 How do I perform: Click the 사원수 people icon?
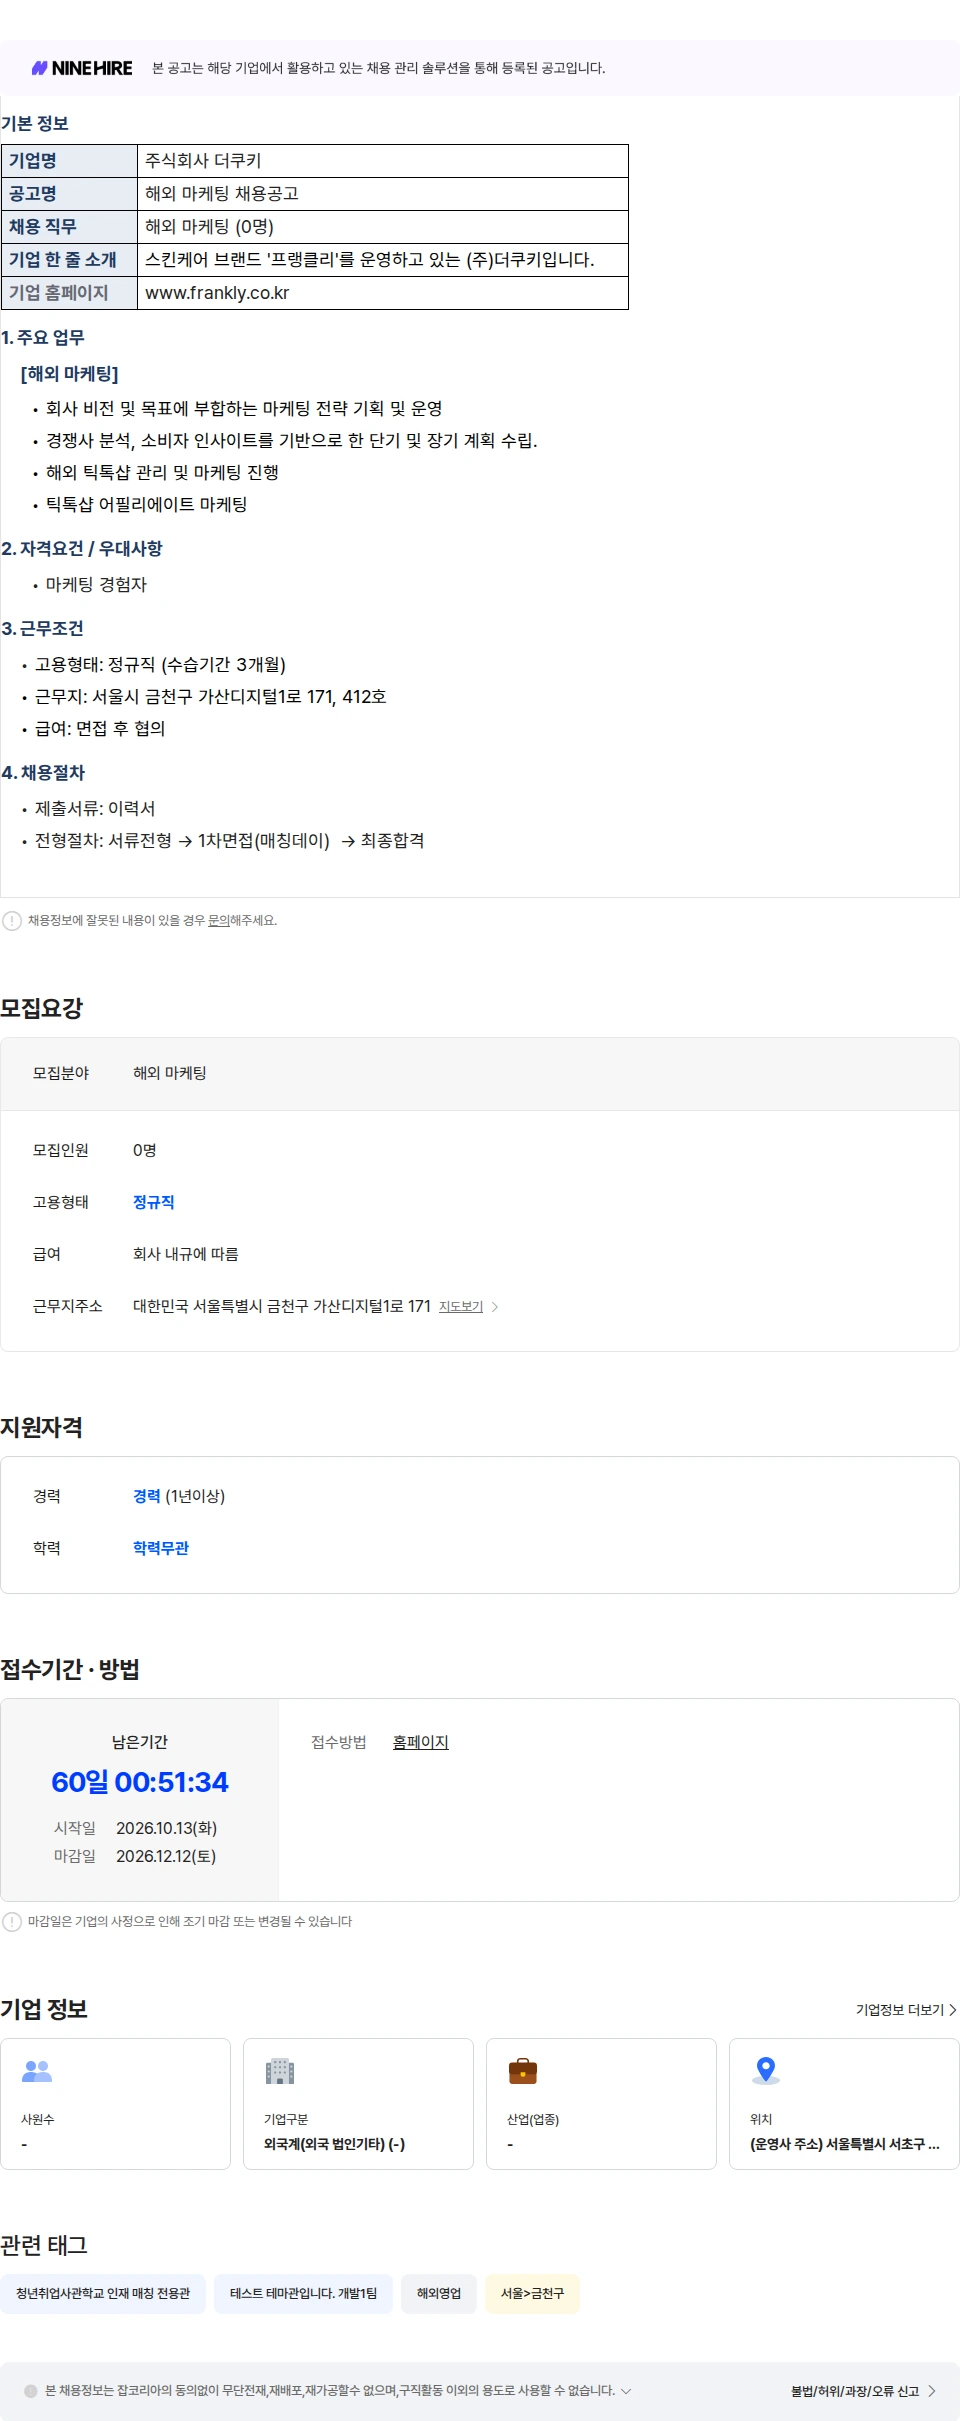point(37,2070)
